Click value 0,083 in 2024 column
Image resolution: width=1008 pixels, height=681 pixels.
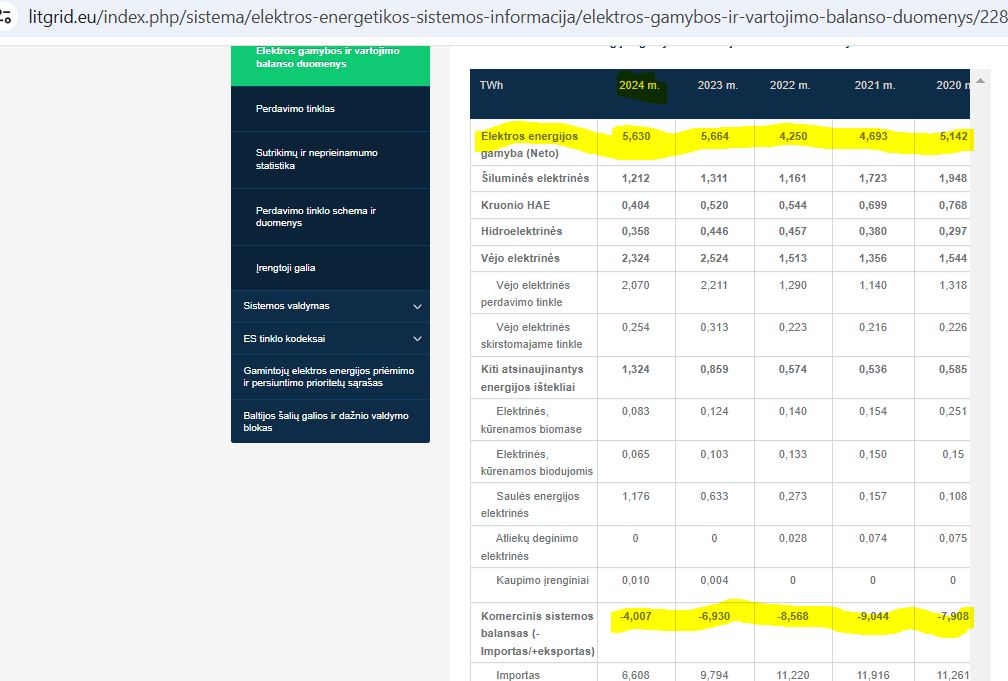point(635,411)
